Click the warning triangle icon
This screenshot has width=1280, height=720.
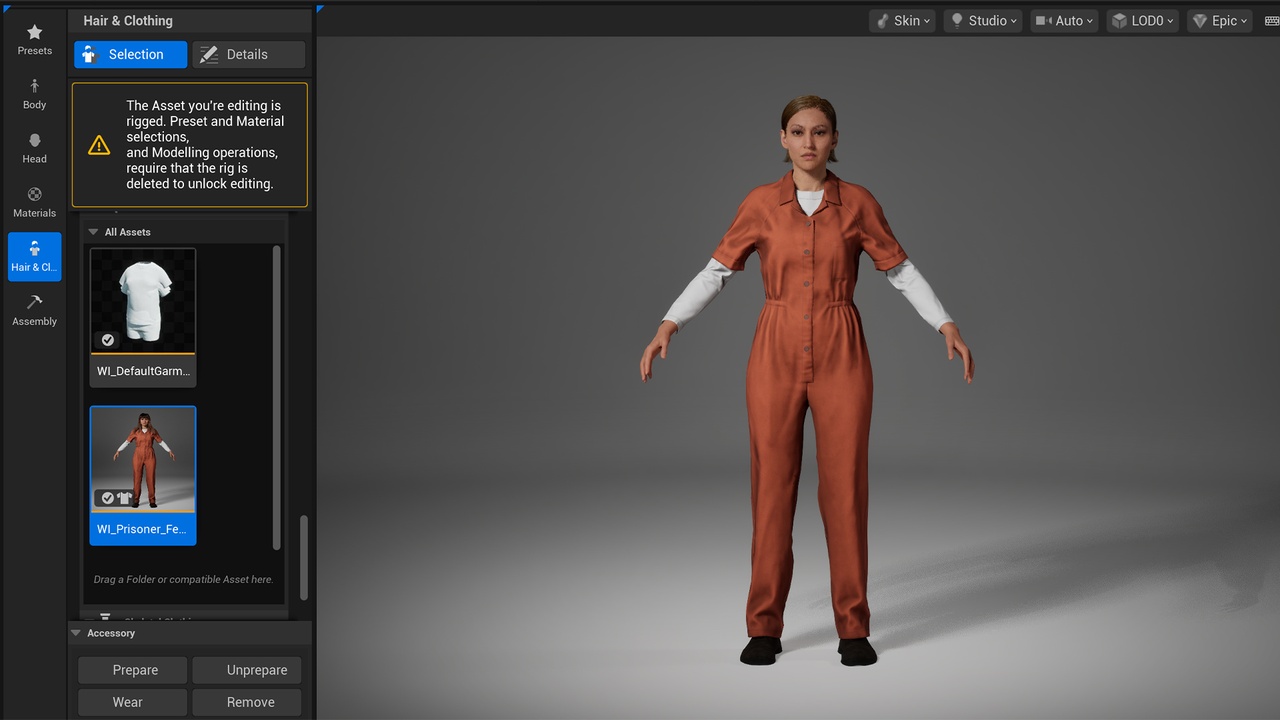[x=99, y=145]
